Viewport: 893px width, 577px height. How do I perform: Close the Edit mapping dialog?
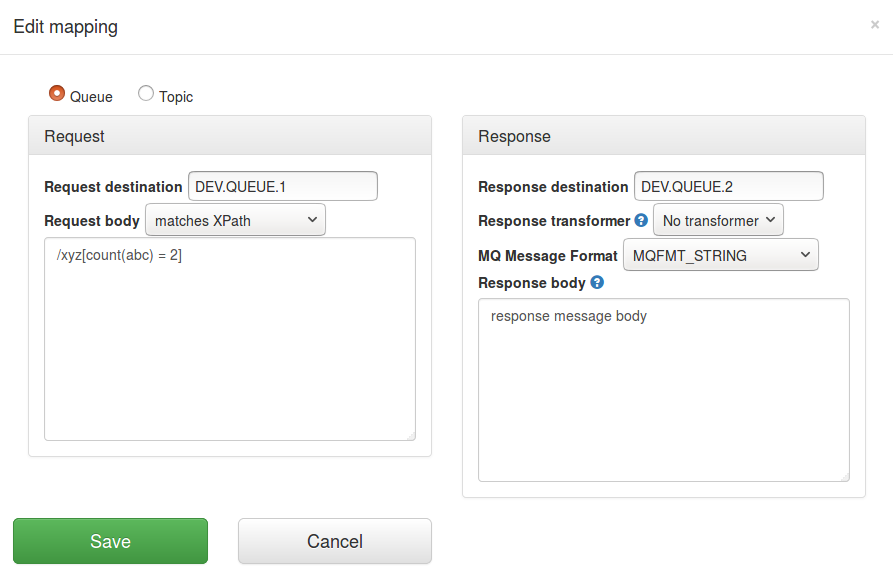(875, 25)
